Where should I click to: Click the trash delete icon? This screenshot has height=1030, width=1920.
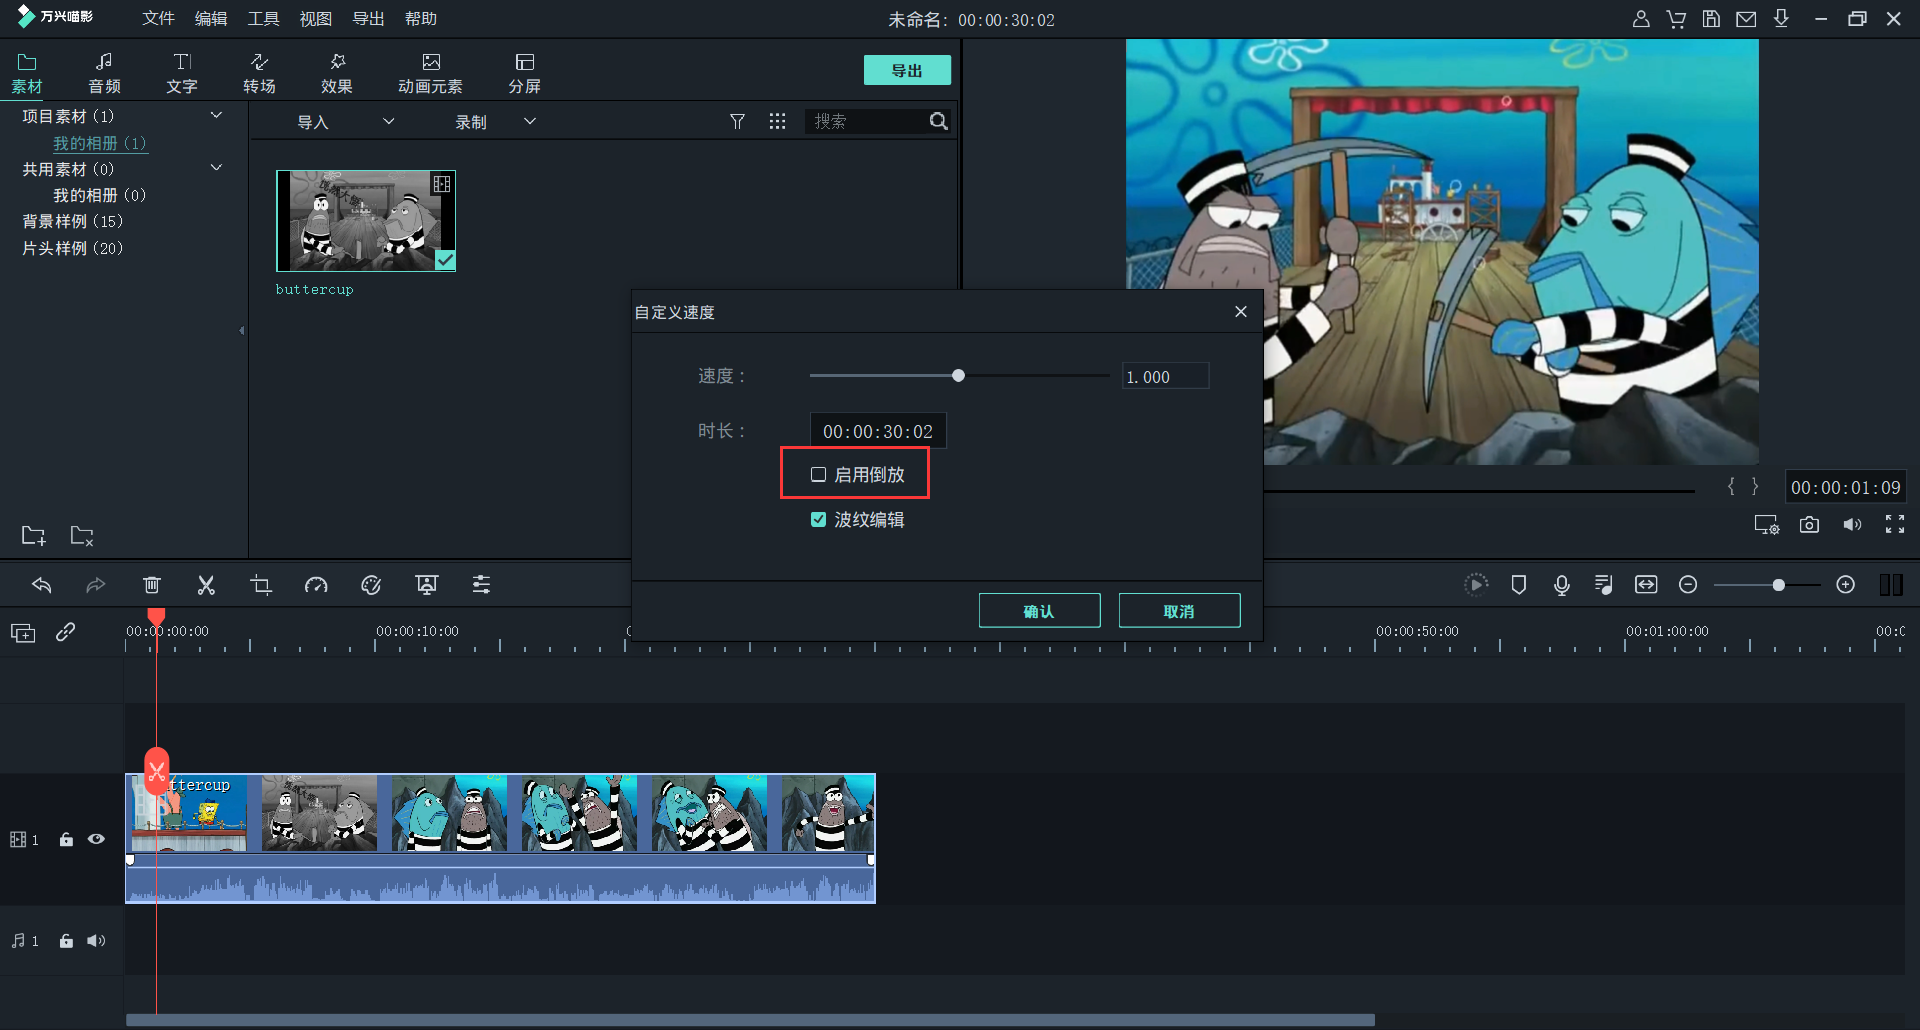[x=152, y=585]
